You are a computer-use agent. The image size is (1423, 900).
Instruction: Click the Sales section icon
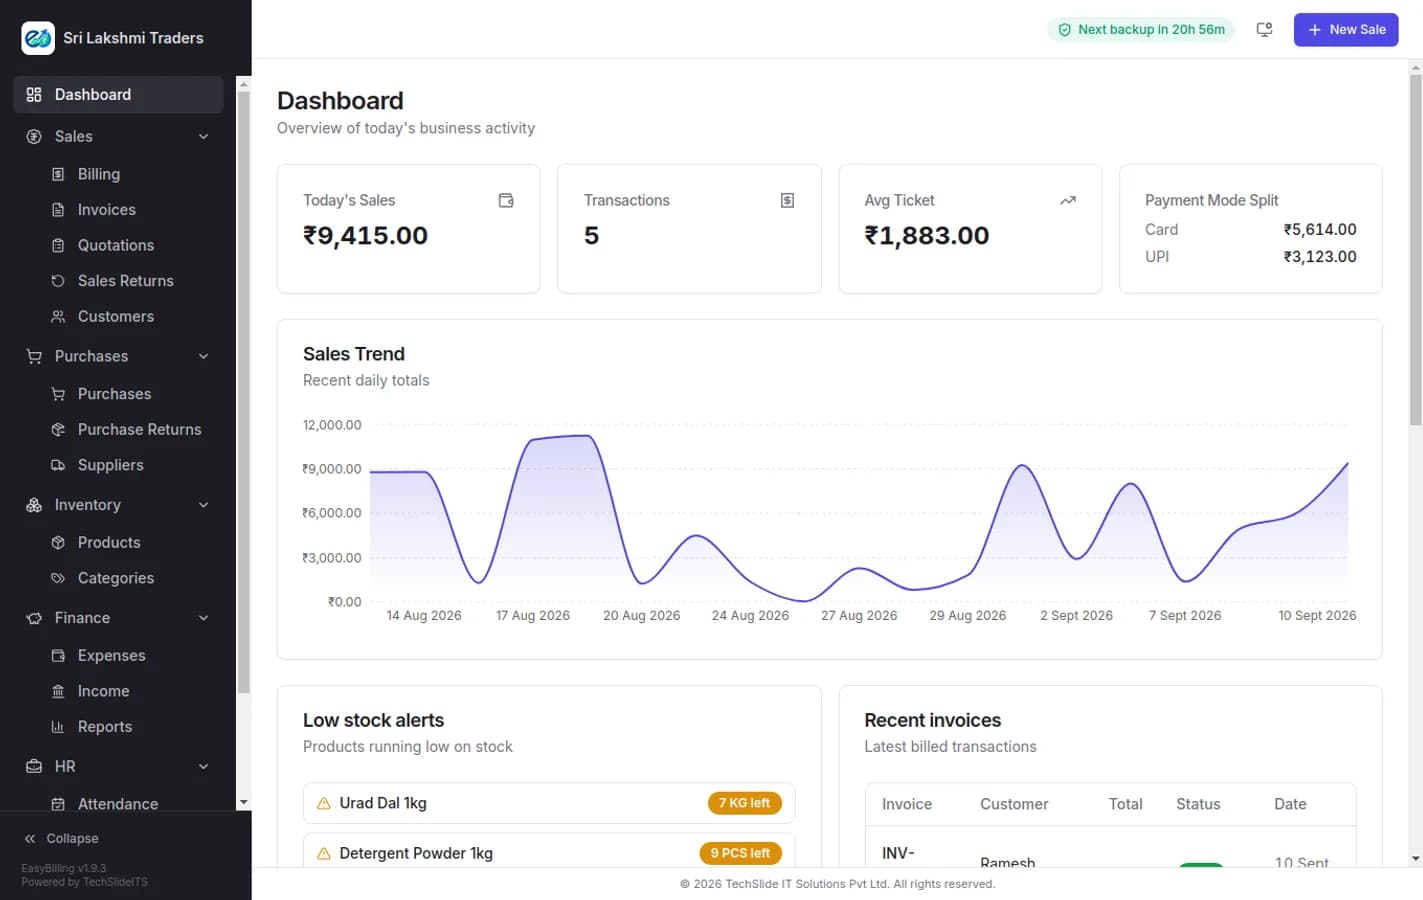34,136
